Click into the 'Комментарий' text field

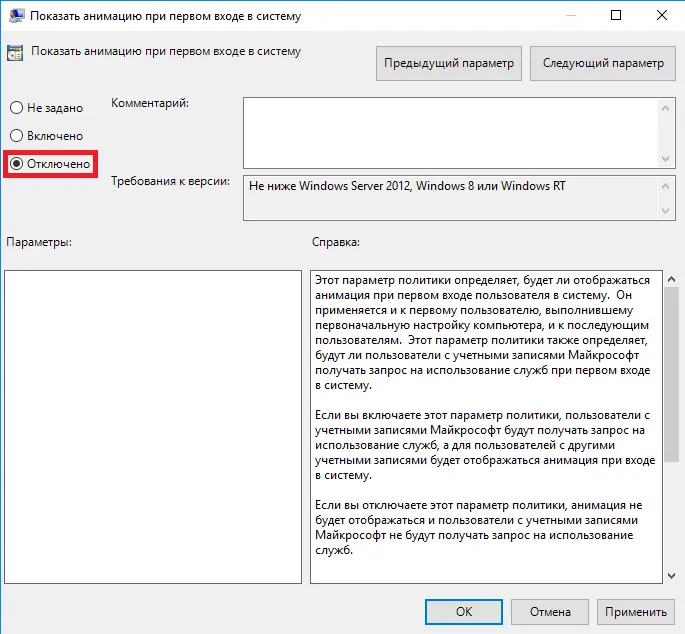(450, 133)
